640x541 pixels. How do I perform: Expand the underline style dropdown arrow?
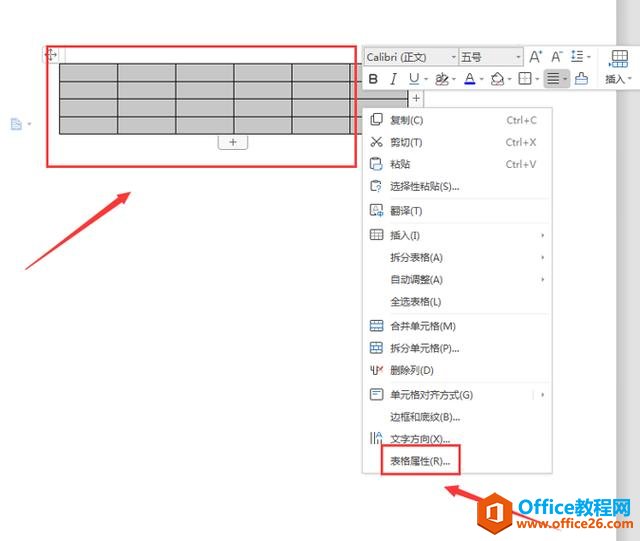tap(426, 79)
